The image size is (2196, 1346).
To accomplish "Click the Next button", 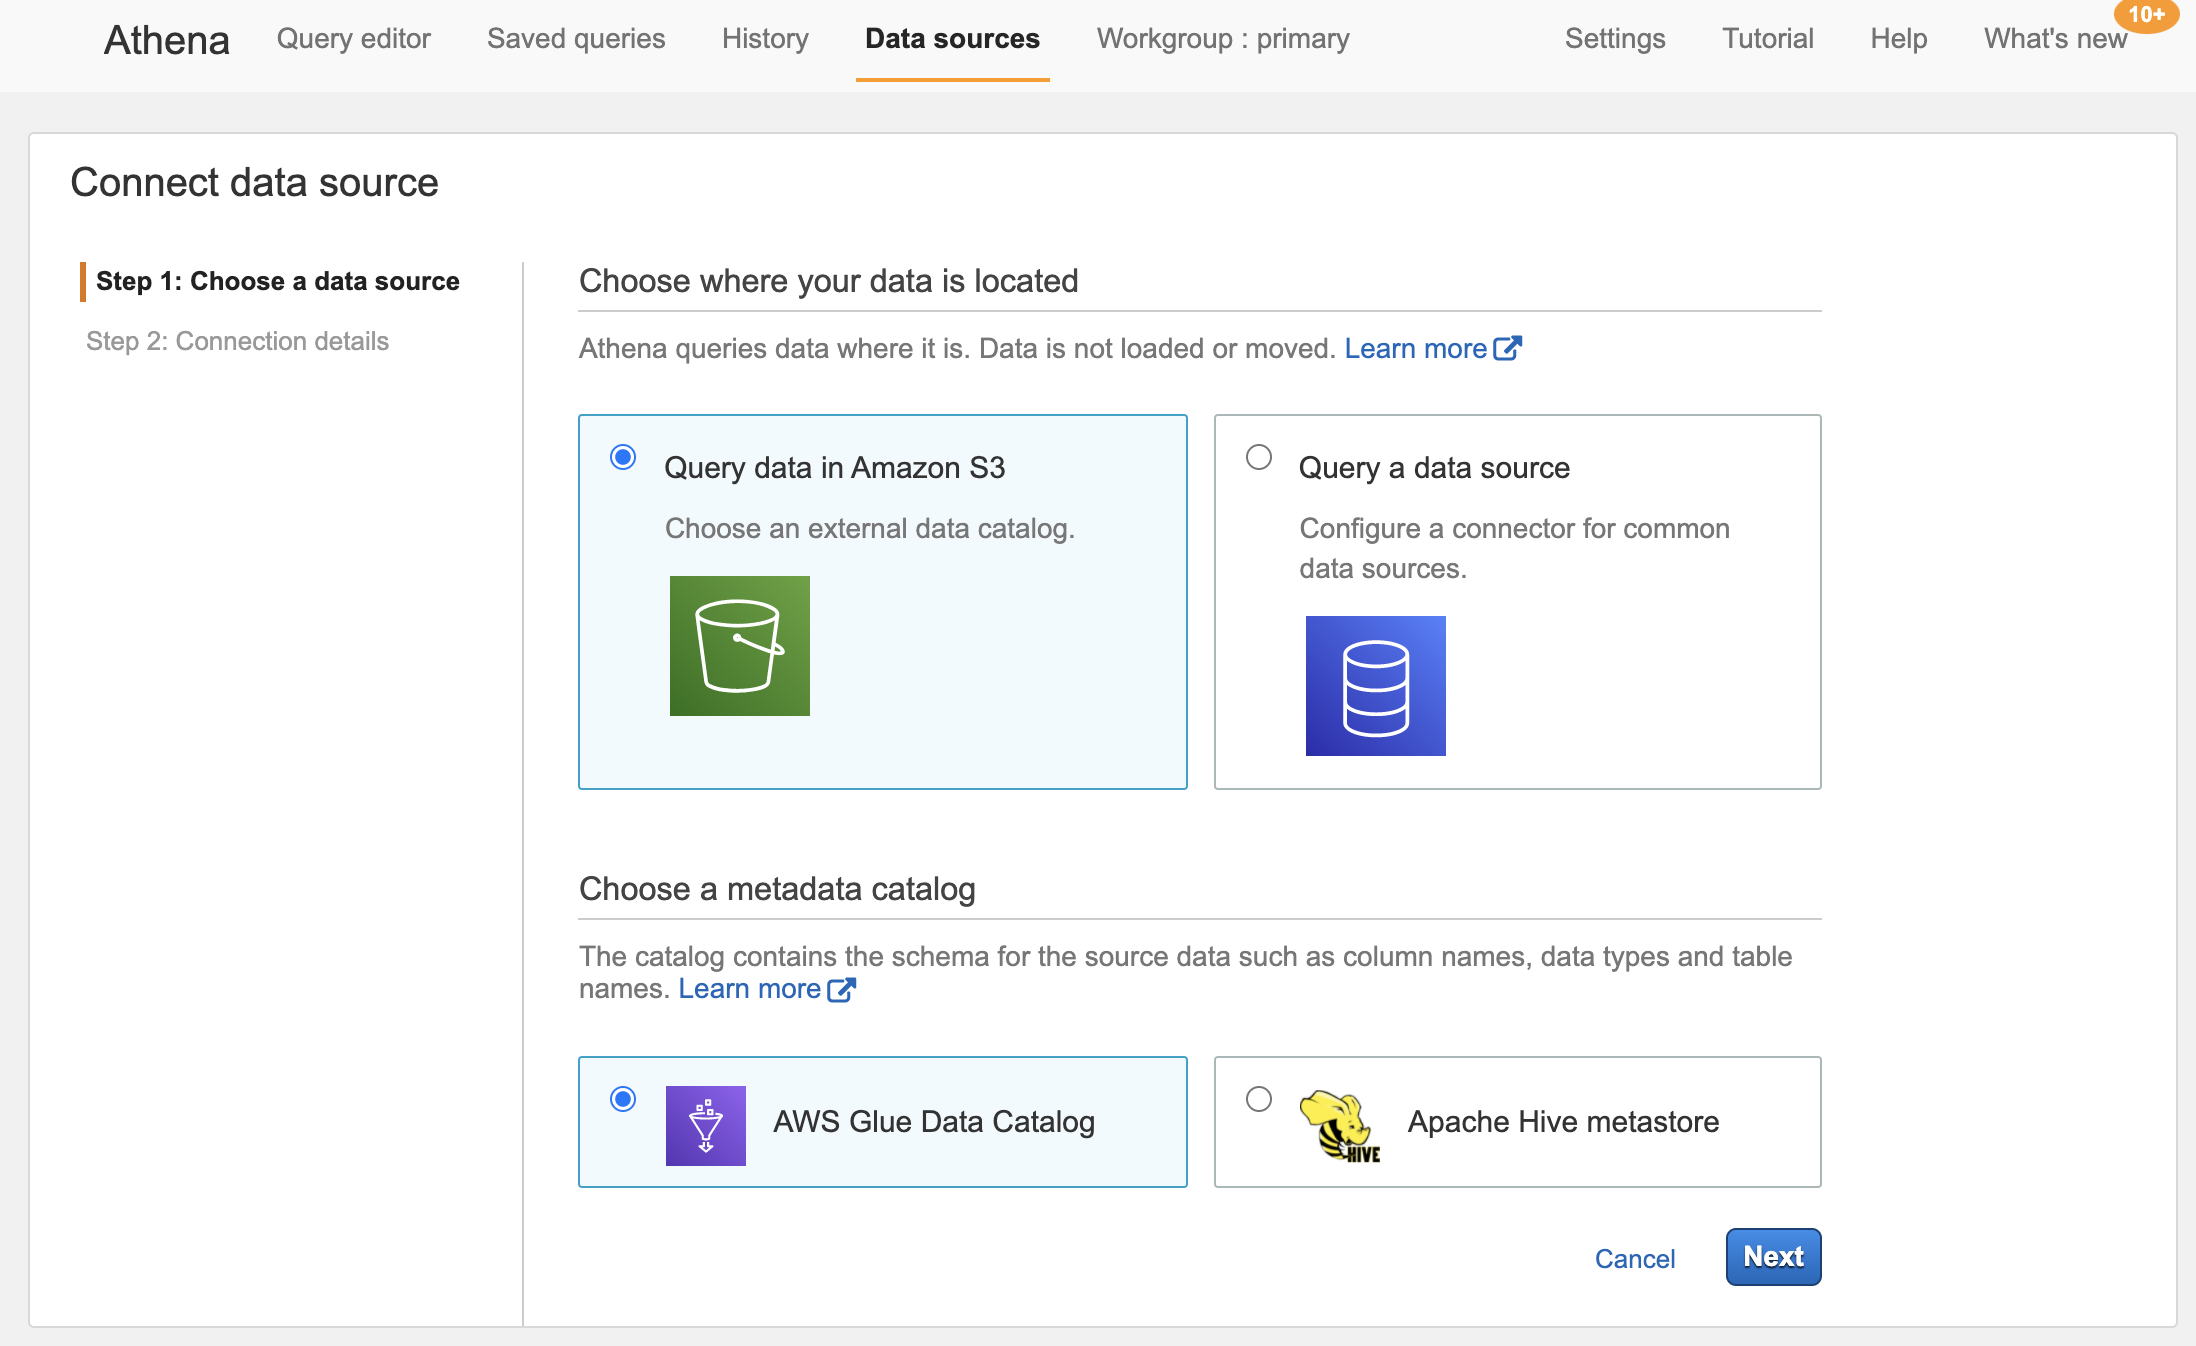I will [x=1772, y=1257].
